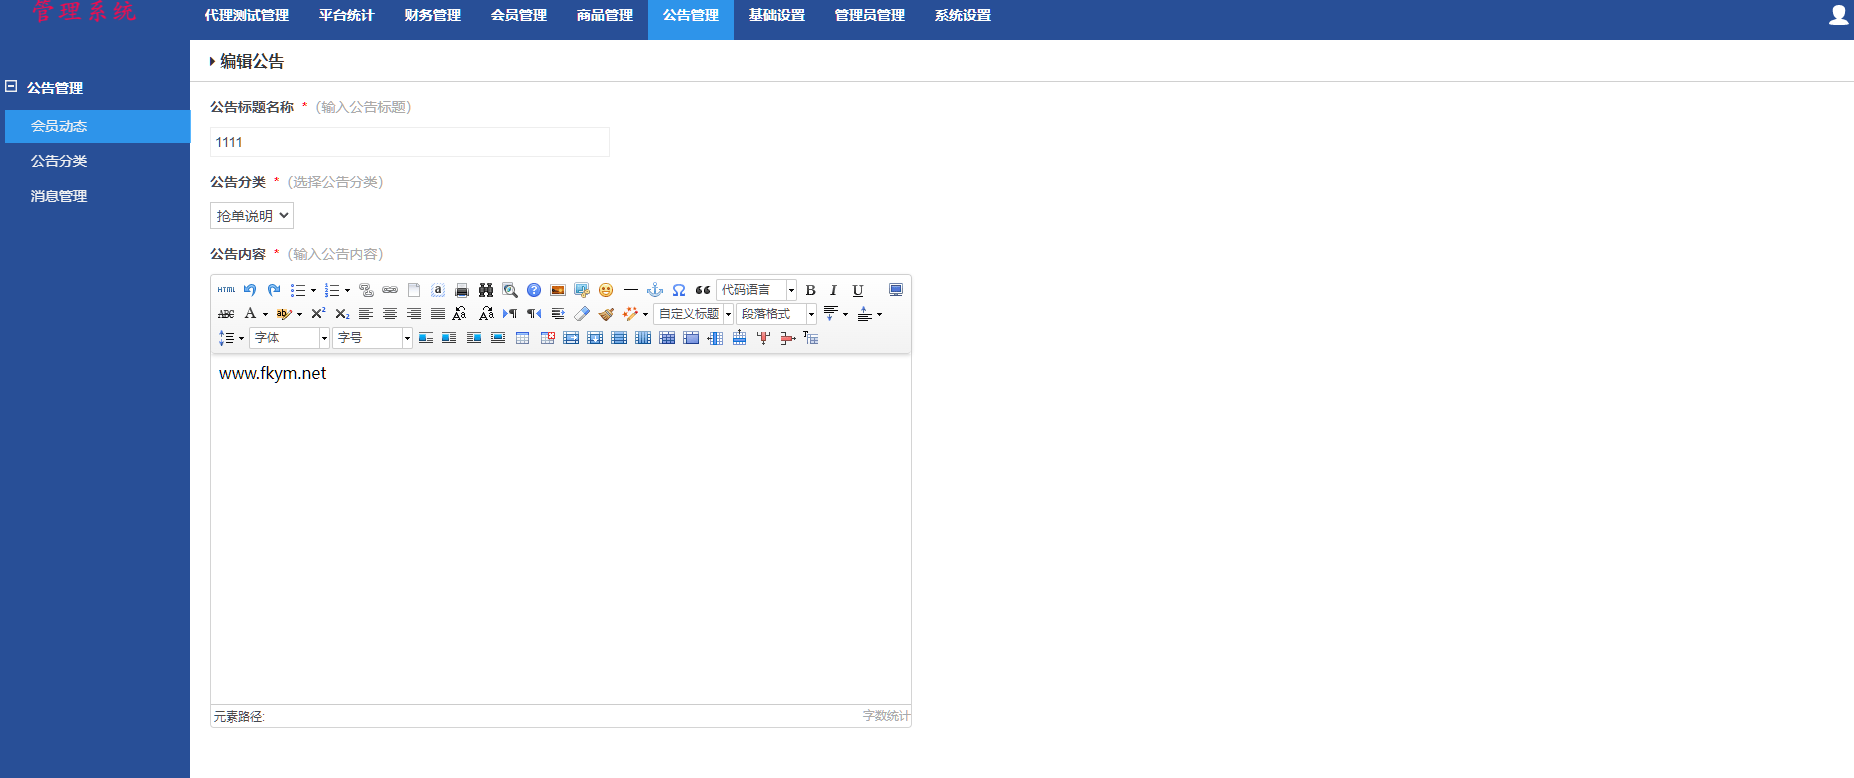Toggle italic formatting in the editor
The width and height of the screenshot is (1854, 778).
pyautogui.click(x=833, y=290)
